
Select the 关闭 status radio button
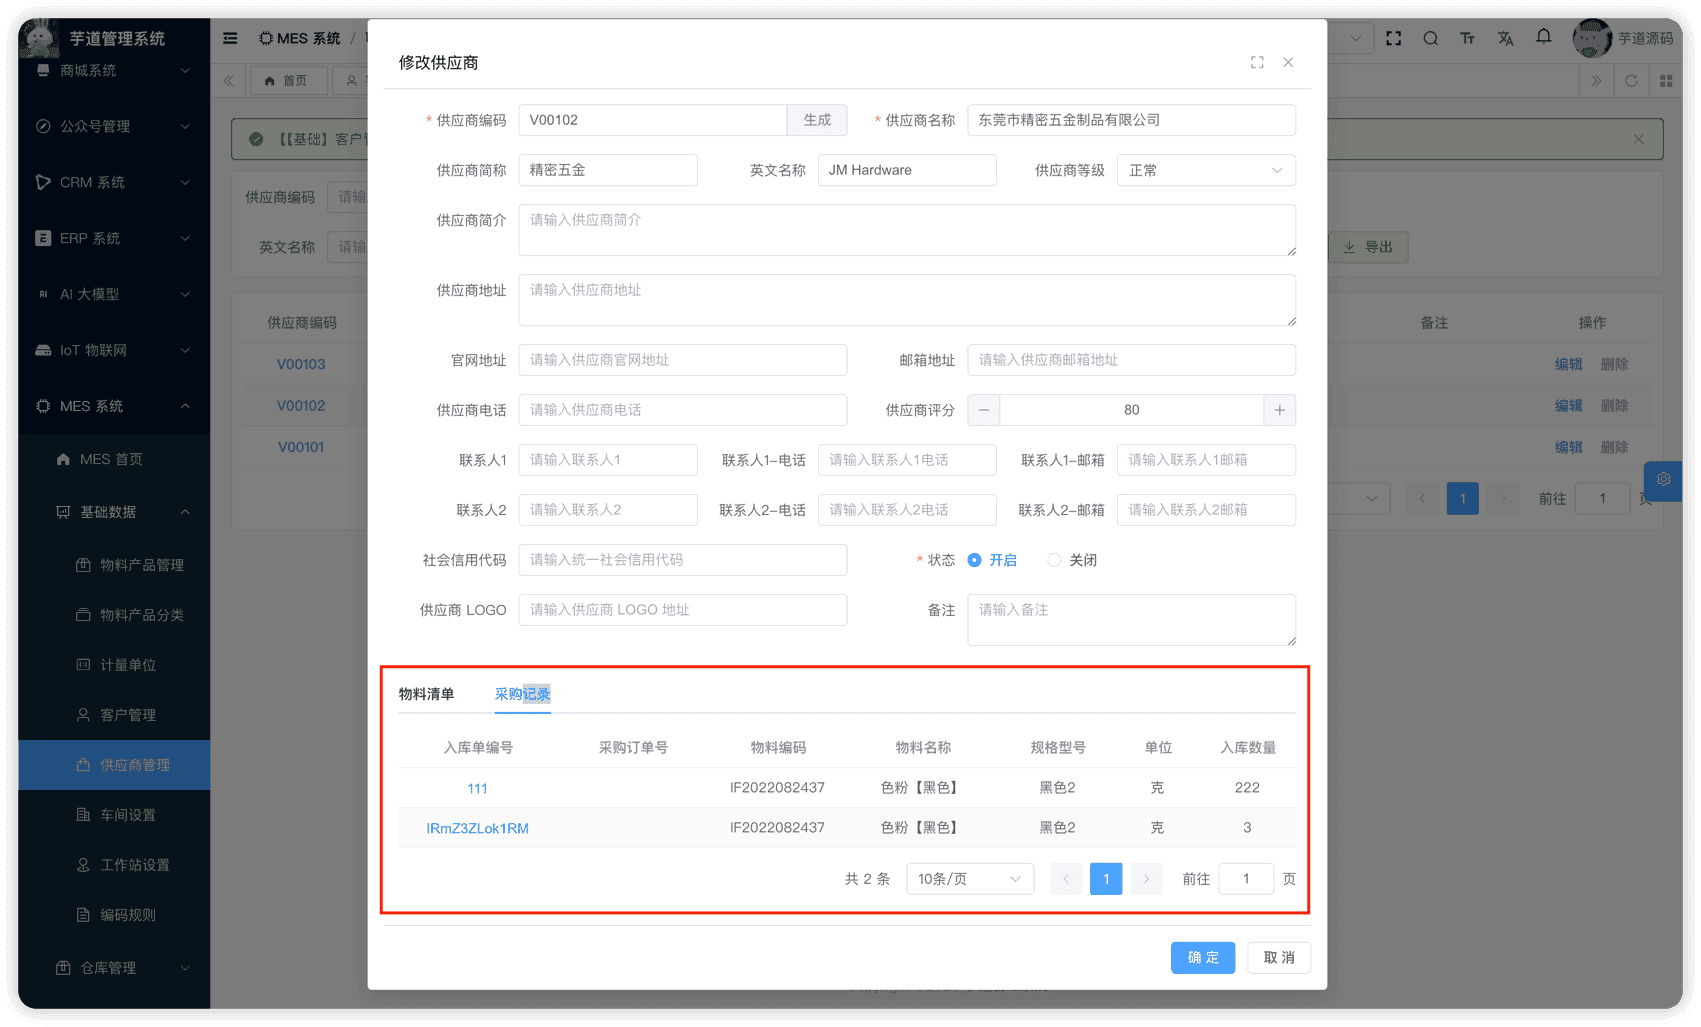(1054, 560)
